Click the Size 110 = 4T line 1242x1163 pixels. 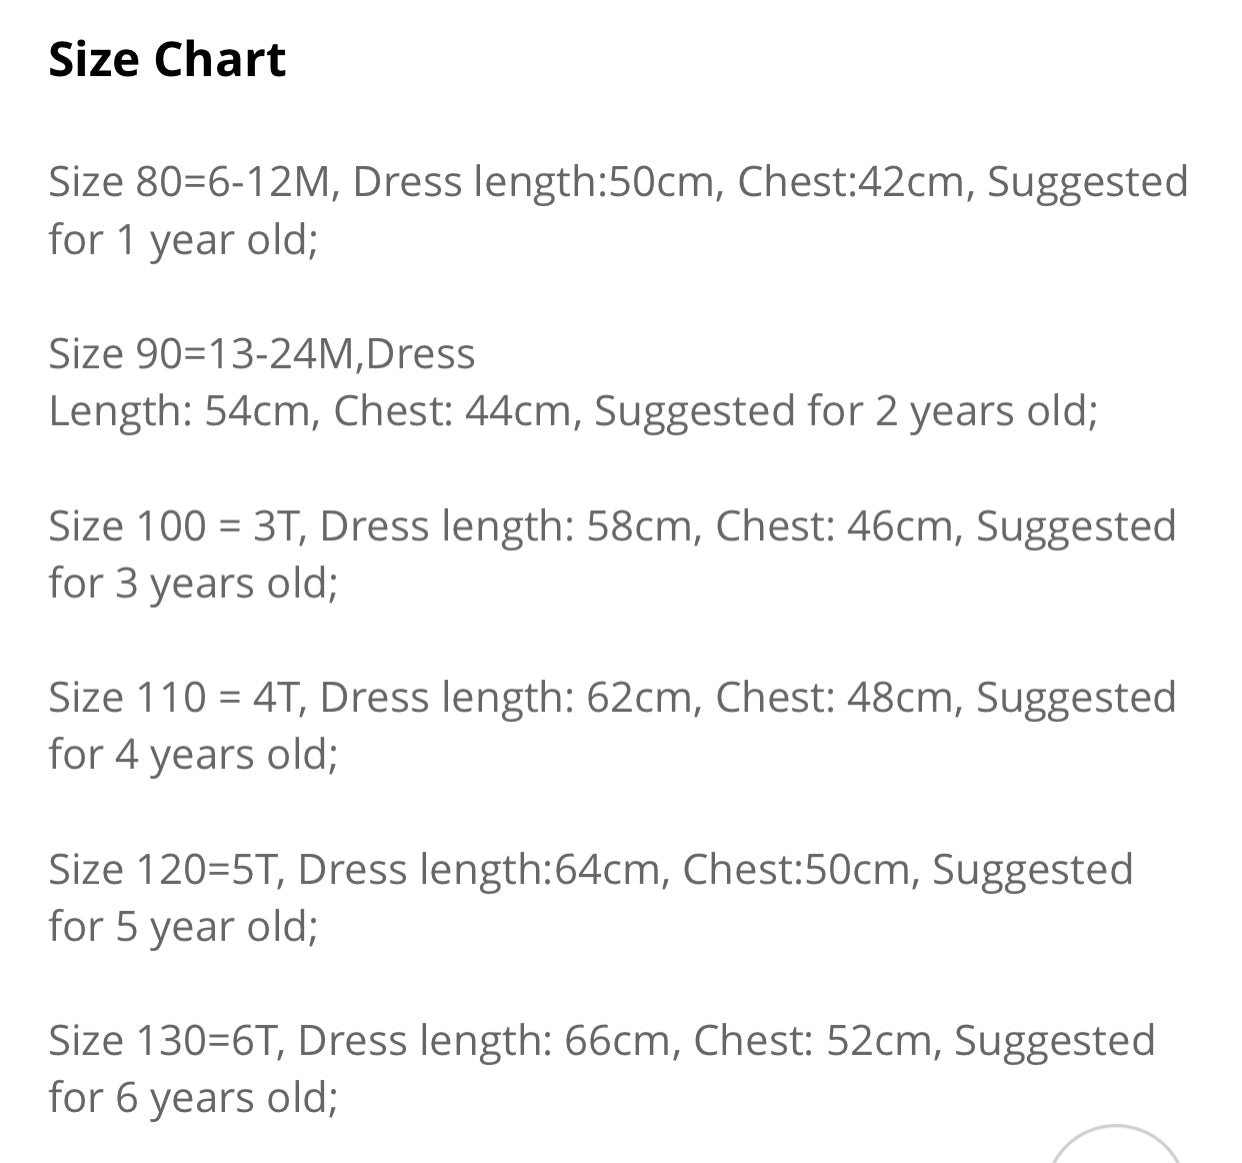612,698
